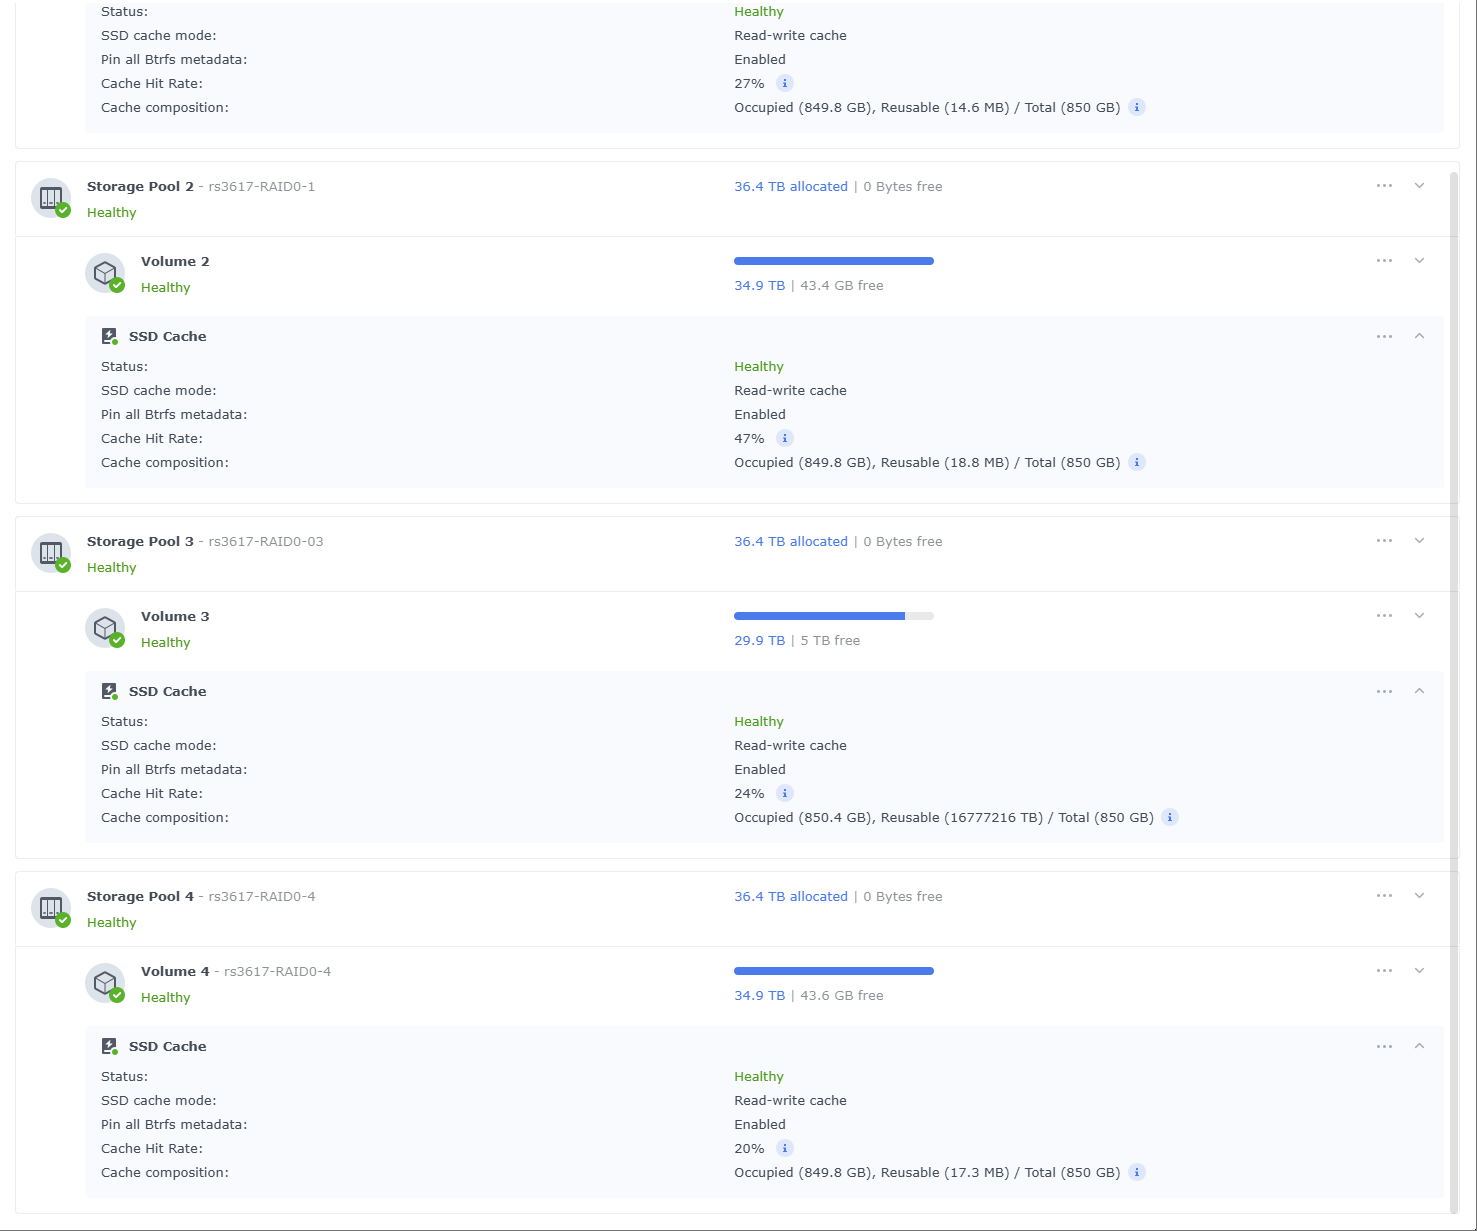
Task: Open more options menu for Volume 3
Action: click(1384, 616)
